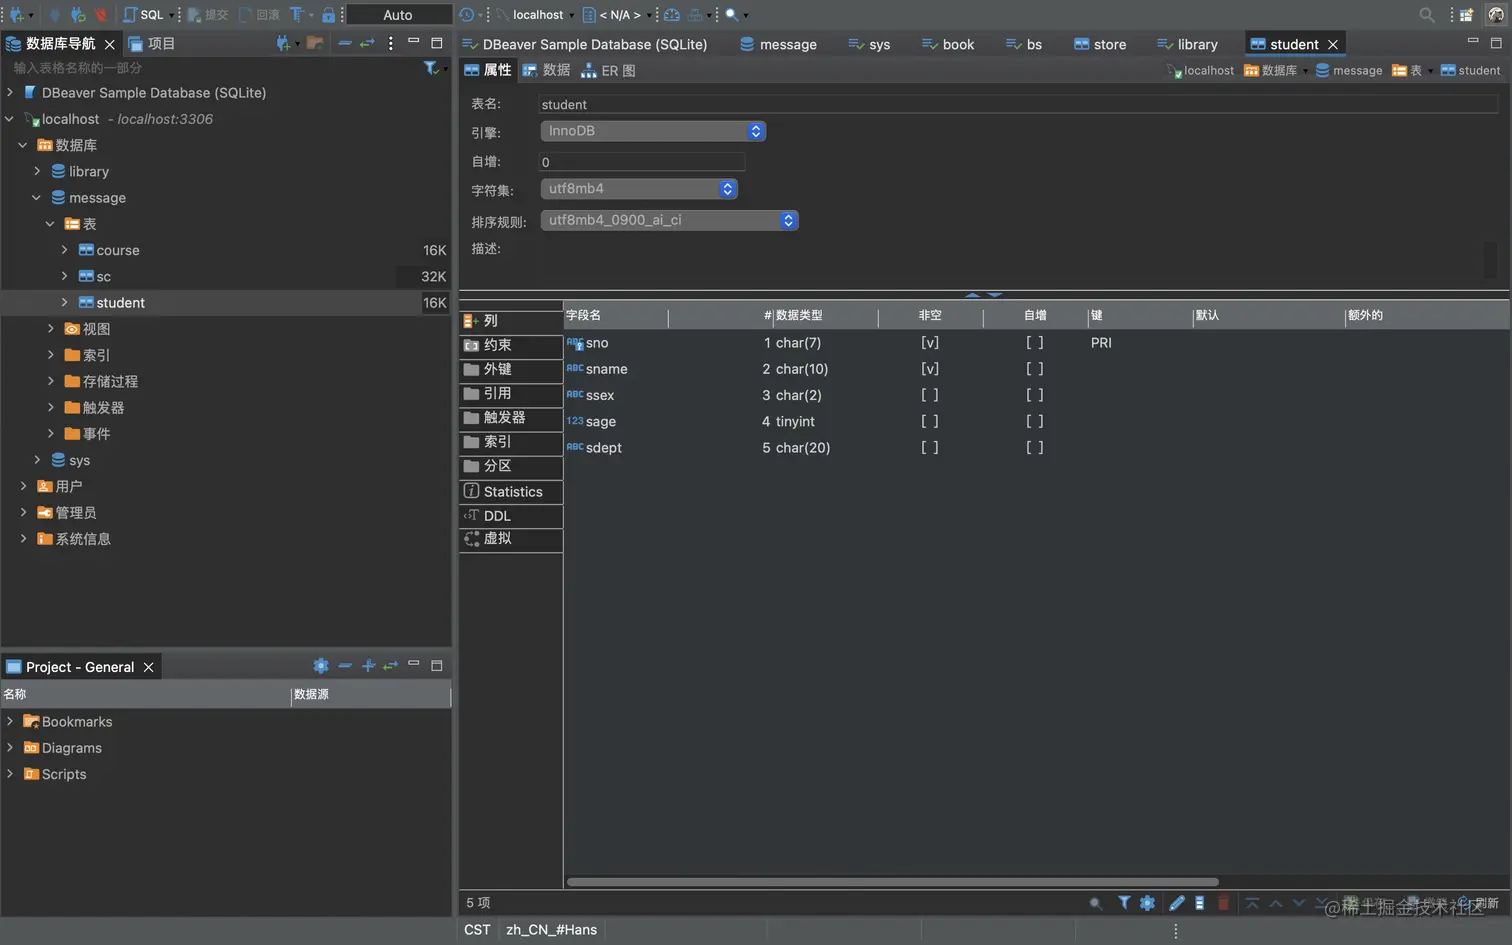The width and height of the screenshot is (1512, 945).
Task: Click the global search magnifier at top right
Action: point(1427,15)
